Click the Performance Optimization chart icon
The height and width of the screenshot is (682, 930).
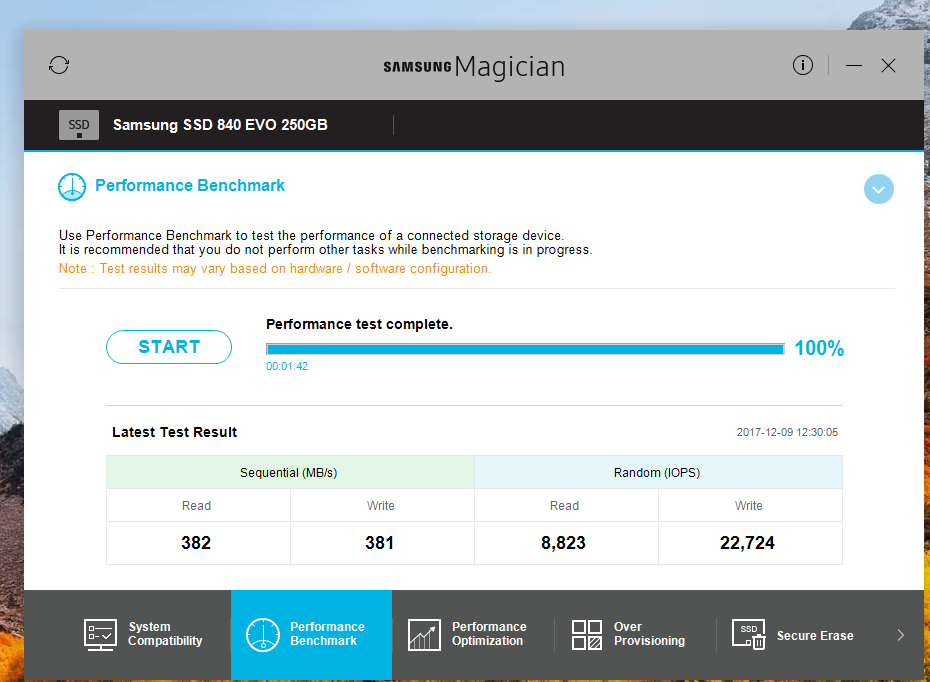click(x=424, y=635)
